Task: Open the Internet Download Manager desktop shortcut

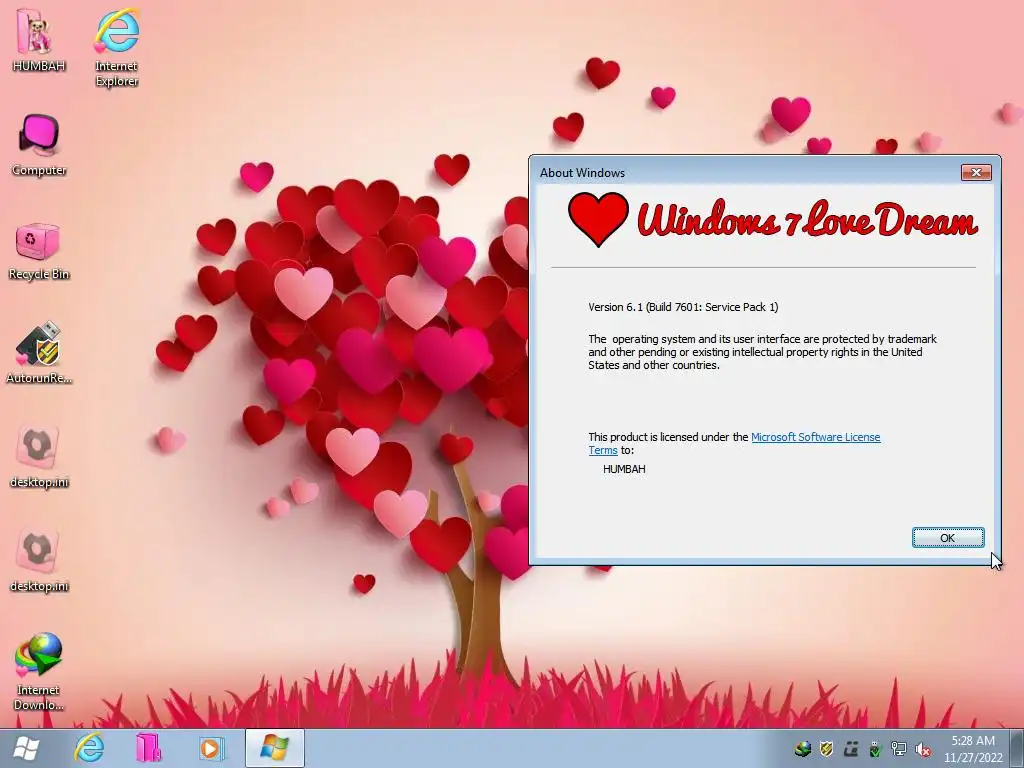Action: pos(39,671)
